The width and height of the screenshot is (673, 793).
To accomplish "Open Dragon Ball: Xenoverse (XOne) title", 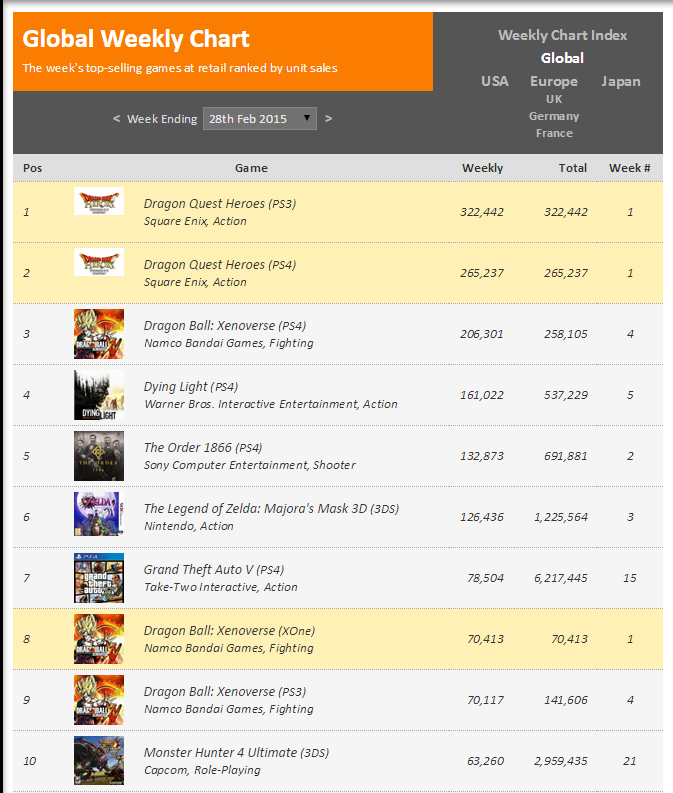I will point(230,631).
